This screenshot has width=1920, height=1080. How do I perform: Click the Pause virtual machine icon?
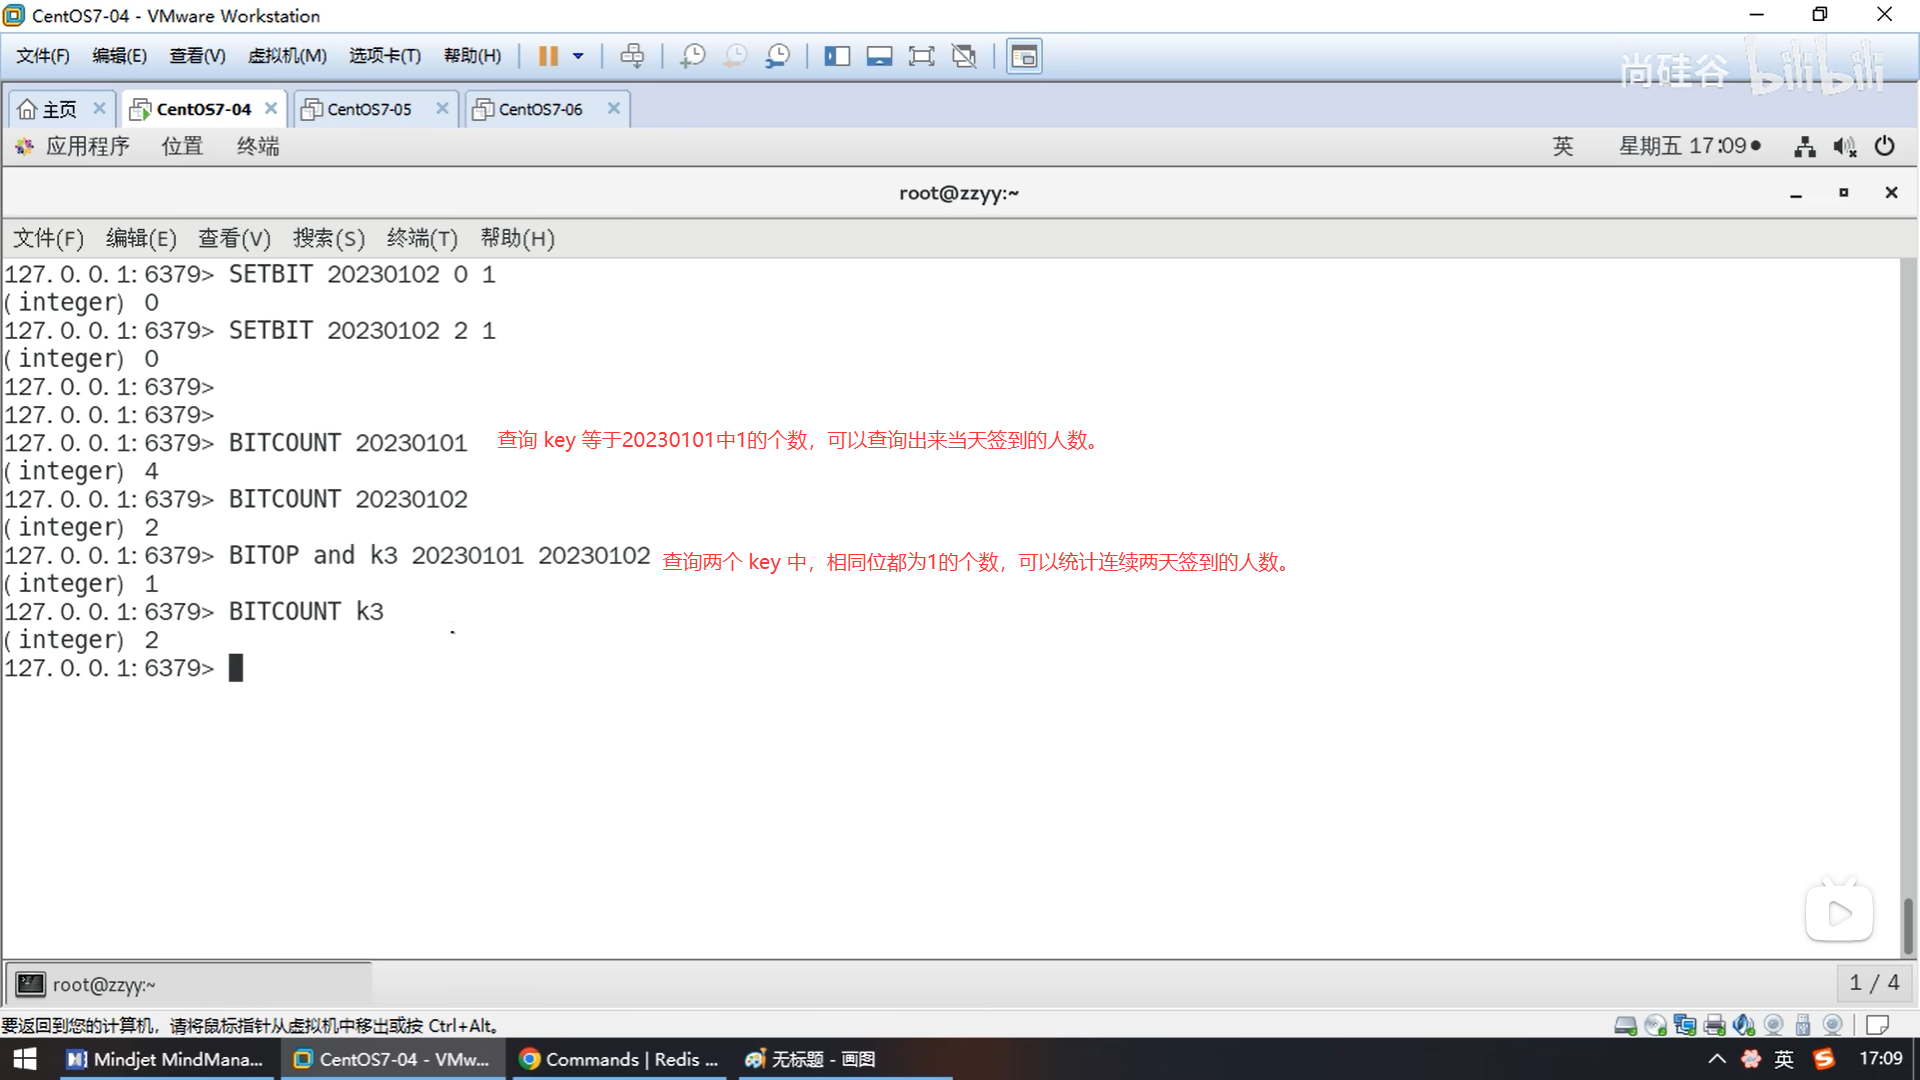tap(547, 56)
